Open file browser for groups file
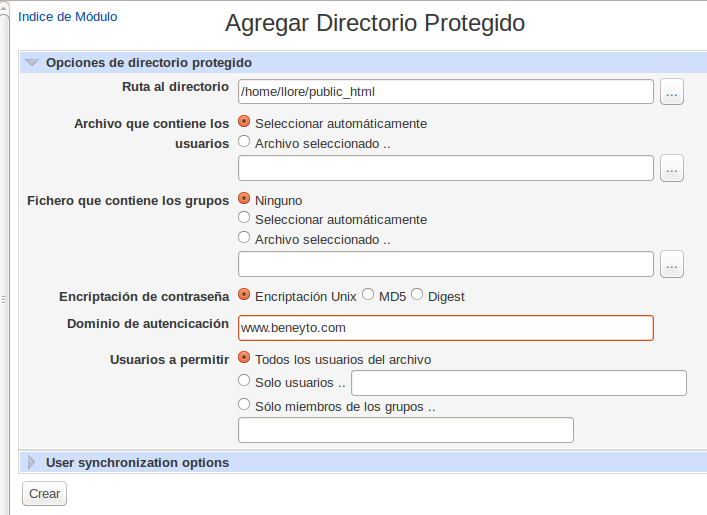This screenshot has height=515, width=707. tap(672, 264)
